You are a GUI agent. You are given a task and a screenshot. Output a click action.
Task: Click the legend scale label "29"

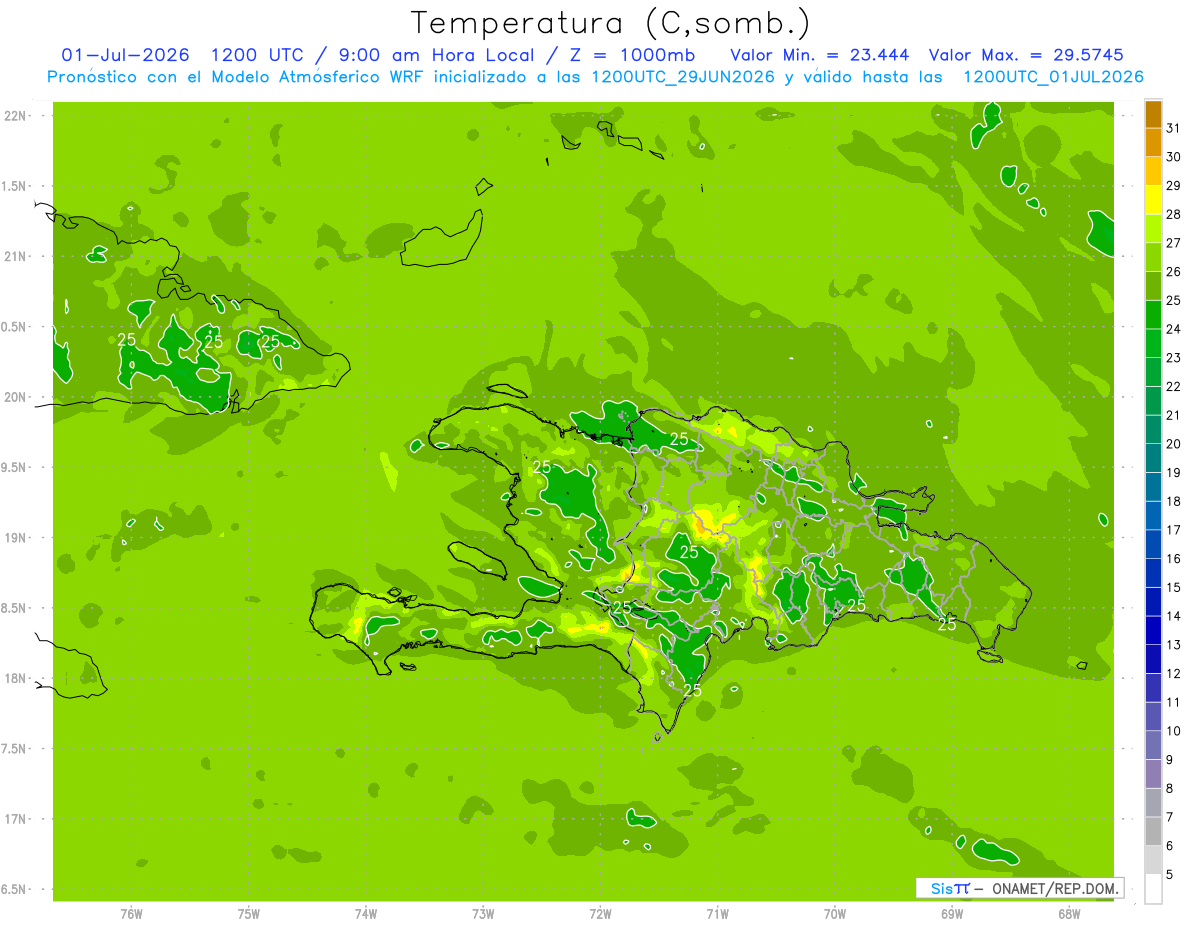click(x=1173, y=185)
